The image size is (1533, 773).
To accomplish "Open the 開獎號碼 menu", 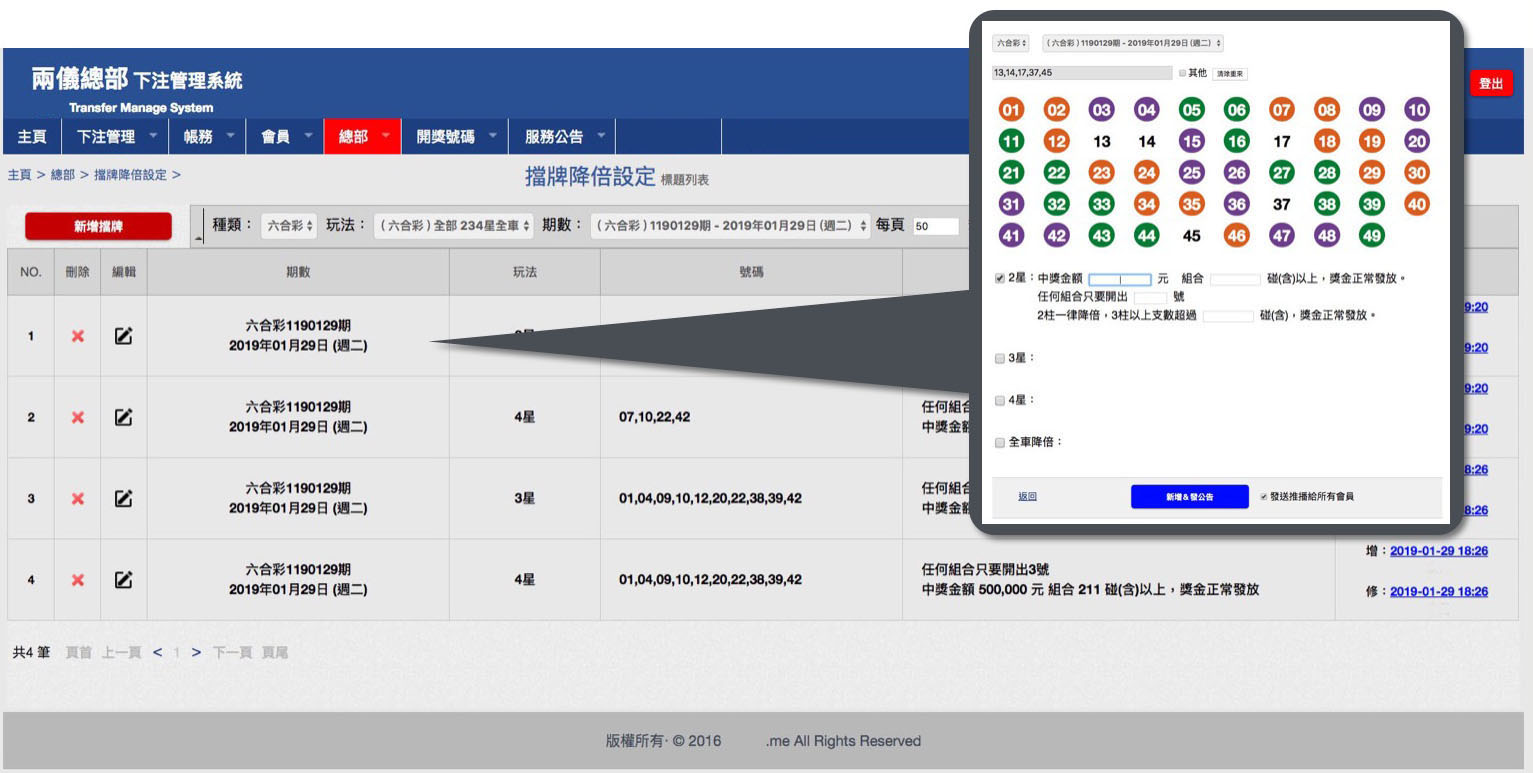I will (451, 137).
